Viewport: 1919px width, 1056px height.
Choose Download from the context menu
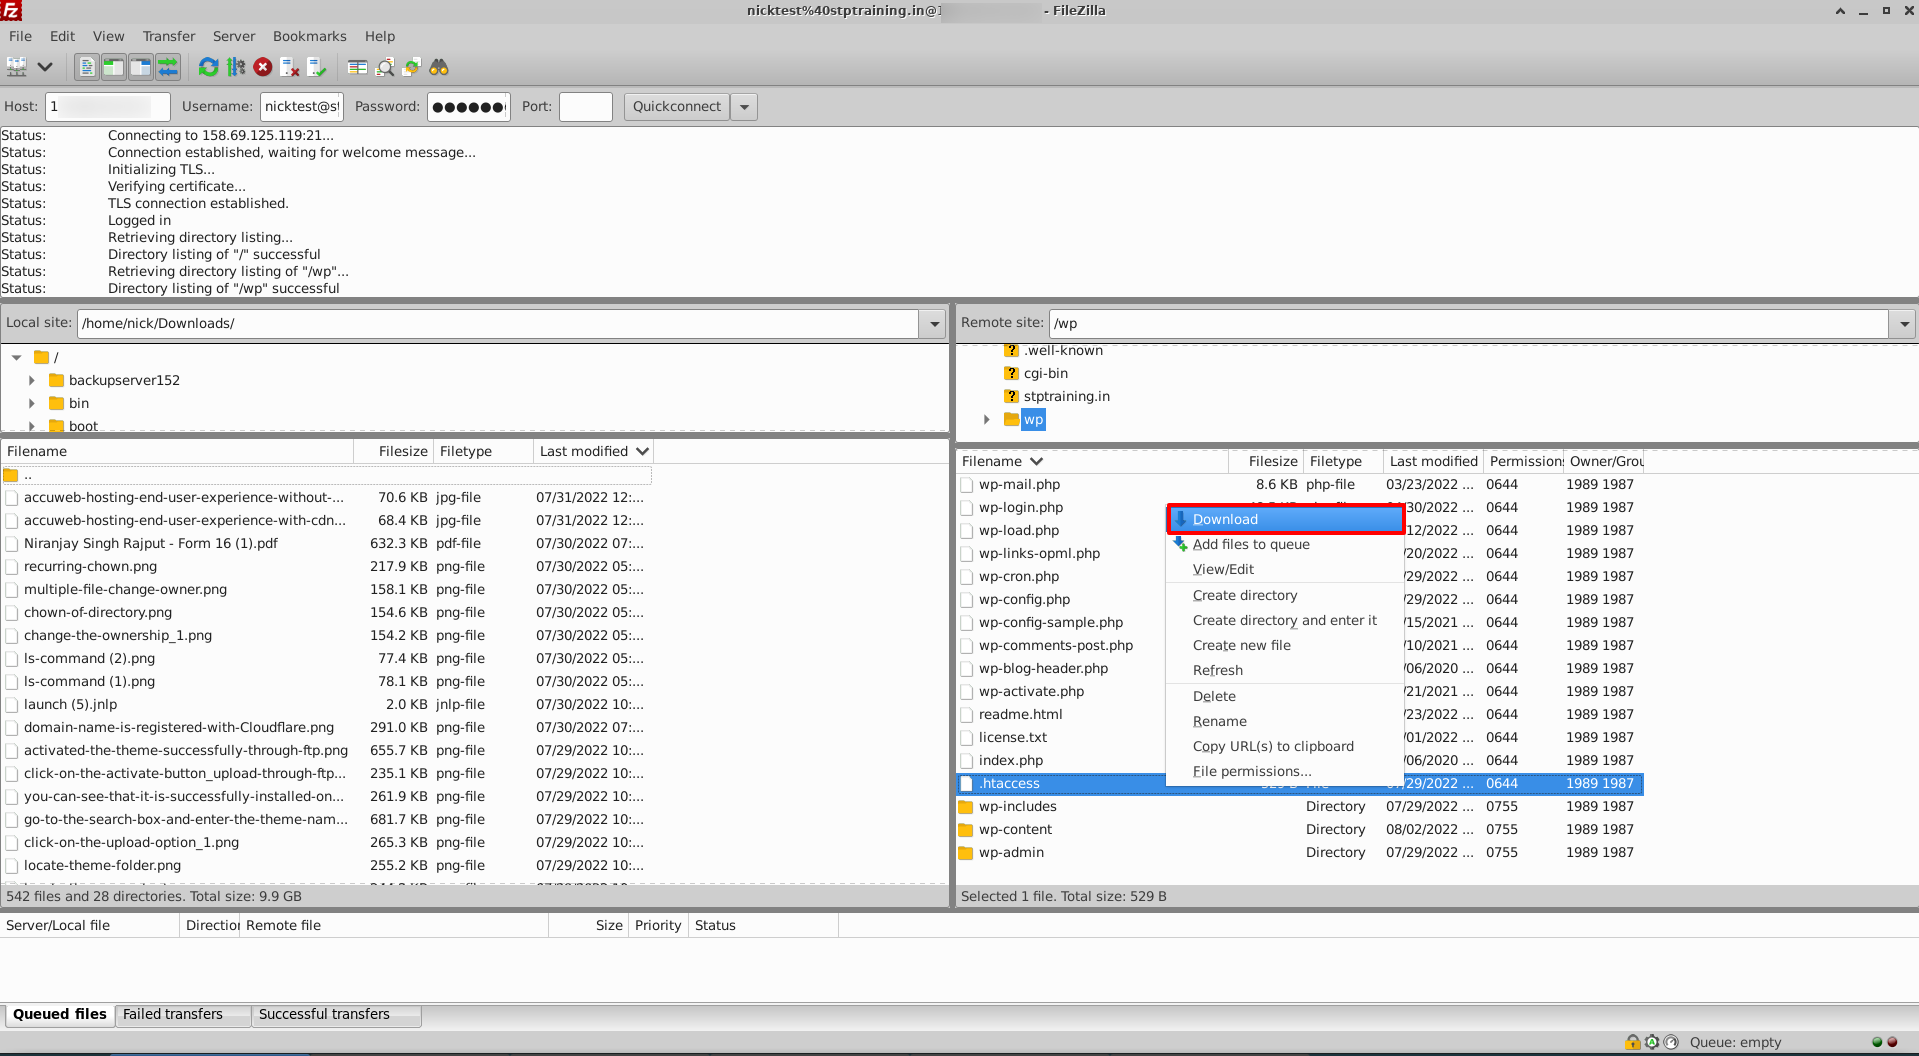click(x=1286, y=519)
